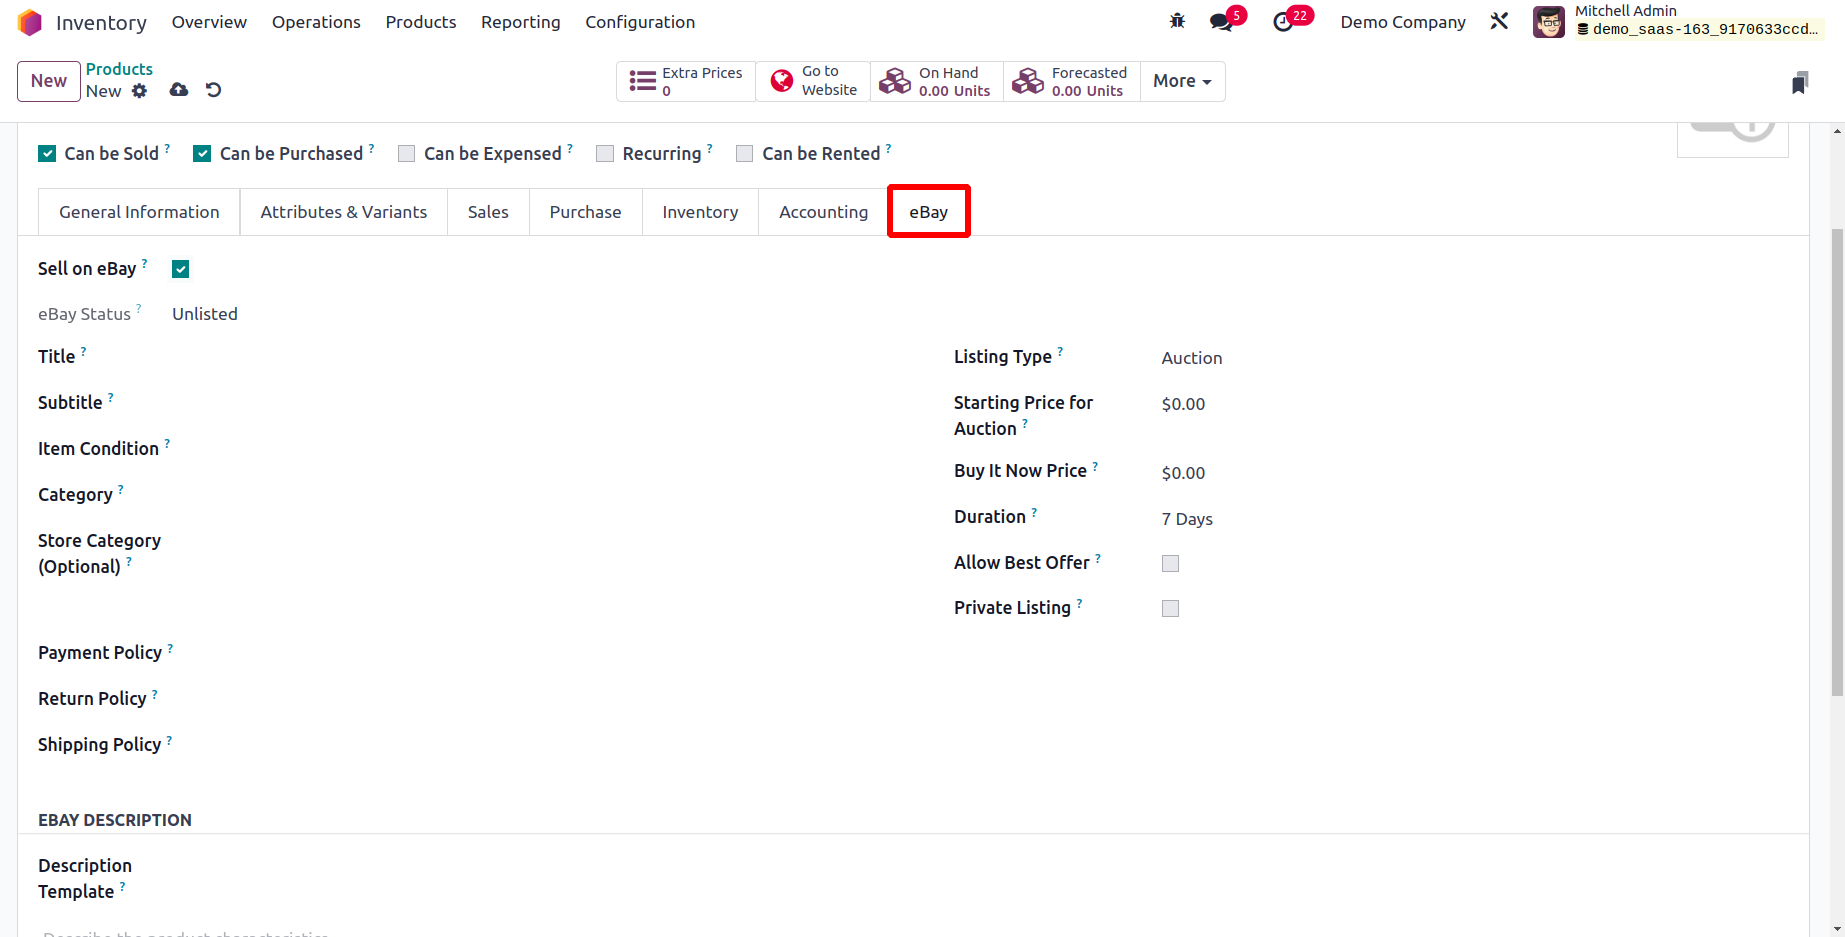Open the Sales tab
1845x937 pixels.
[x=488, y=212]
